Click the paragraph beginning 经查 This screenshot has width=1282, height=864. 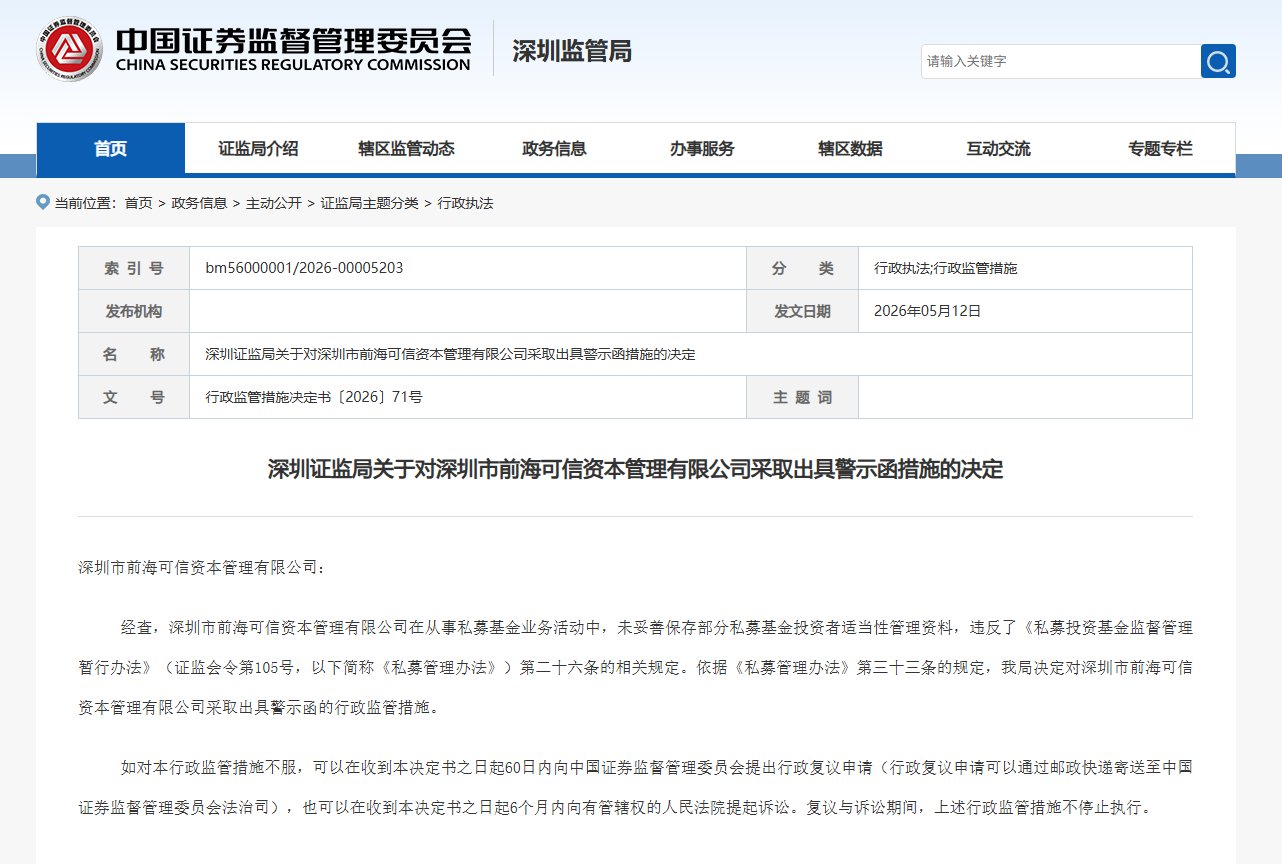point(635,667)
